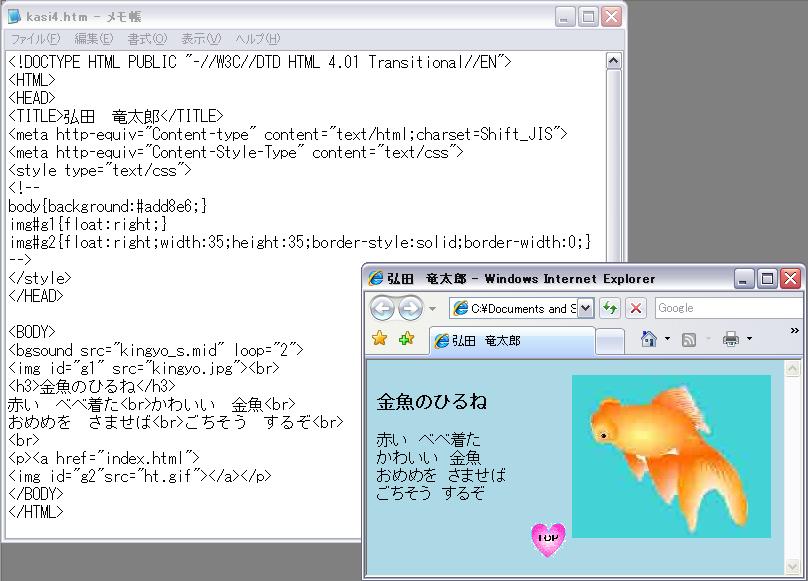
Task: Select the 弘田 竜太郎 browser tab
Action: point(512,340)
